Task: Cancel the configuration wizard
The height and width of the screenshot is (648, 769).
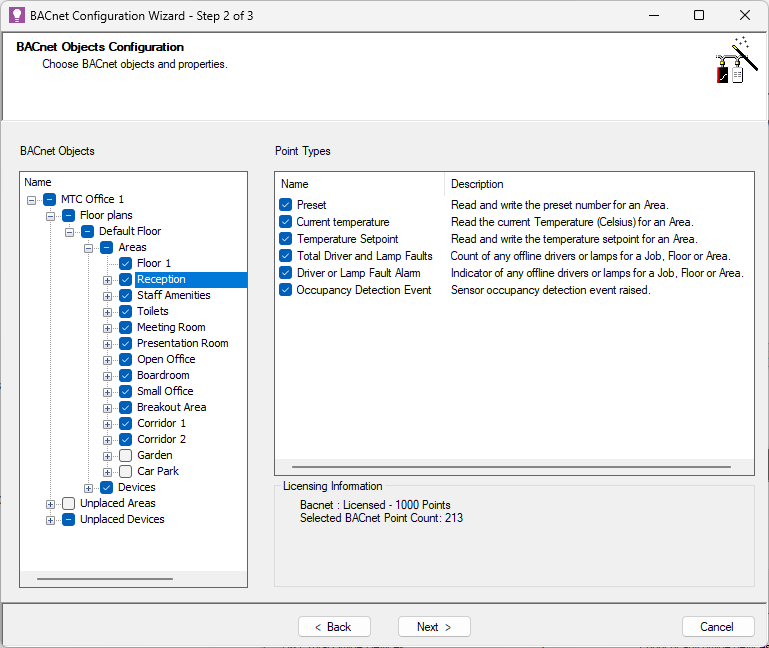Action: (x=718, y=627)
